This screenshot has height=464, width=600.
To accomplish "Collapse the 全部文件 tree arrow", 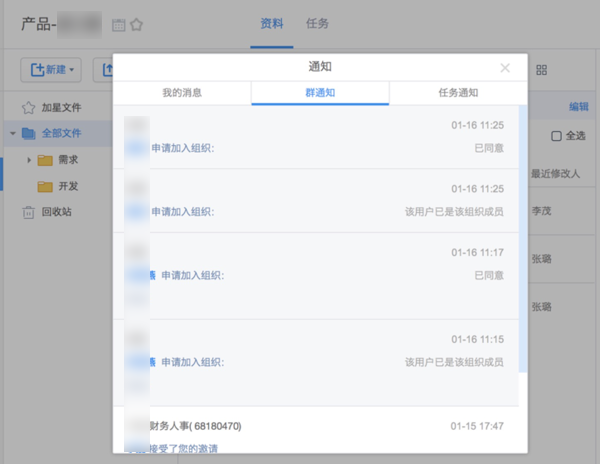I will coord(13,134).
